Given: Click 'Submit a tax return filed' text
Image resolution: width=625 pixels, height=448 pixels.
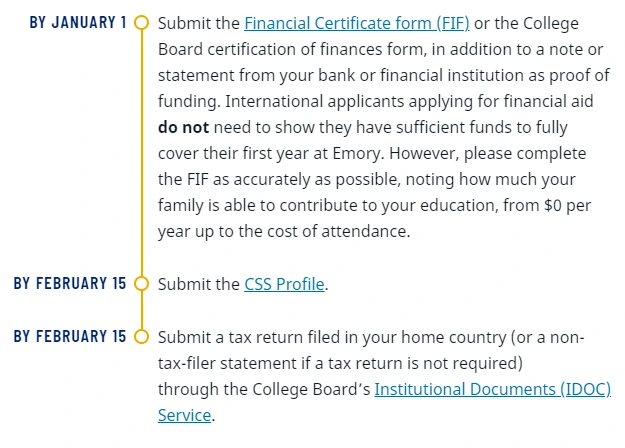Looking at the screenshot, I should tap(250, 336).
